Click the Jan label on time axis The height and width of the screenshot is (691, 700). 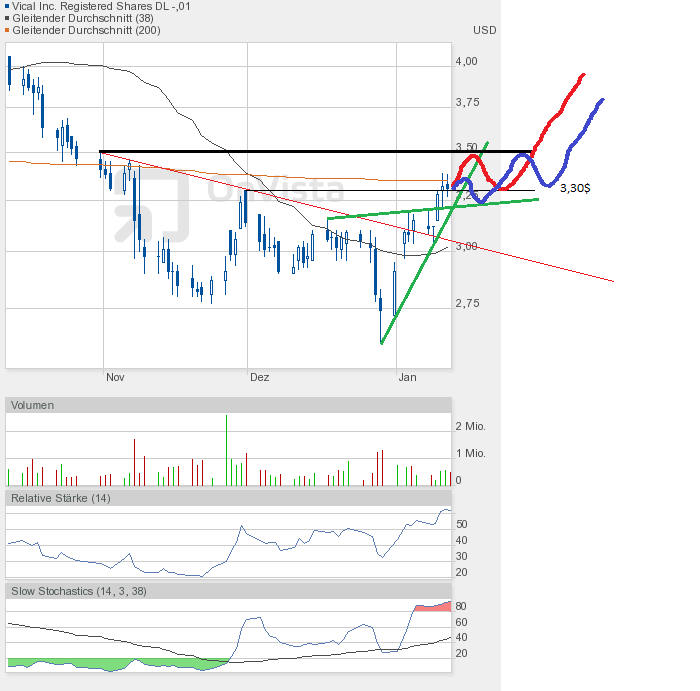point(407,377)
